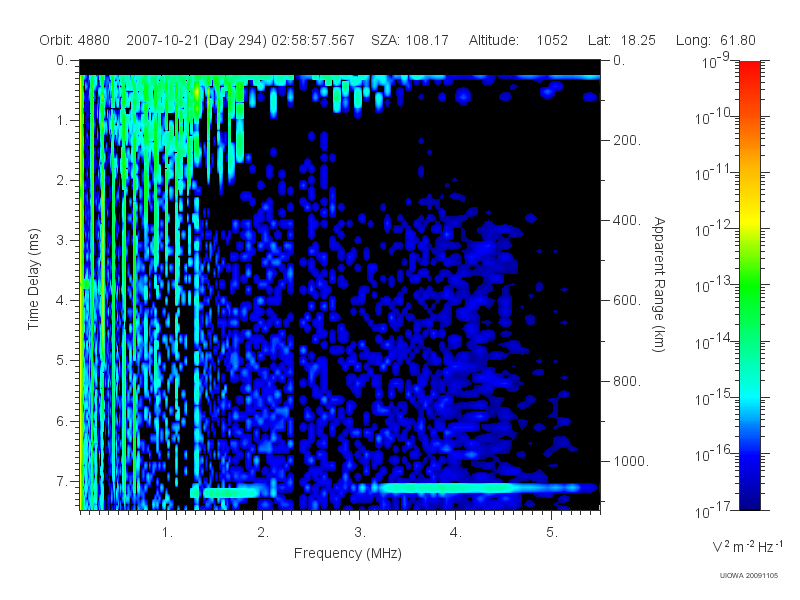
Task: Click the units label 'V² m⁻² Hz⁻¹'
Action: [747, 547]
